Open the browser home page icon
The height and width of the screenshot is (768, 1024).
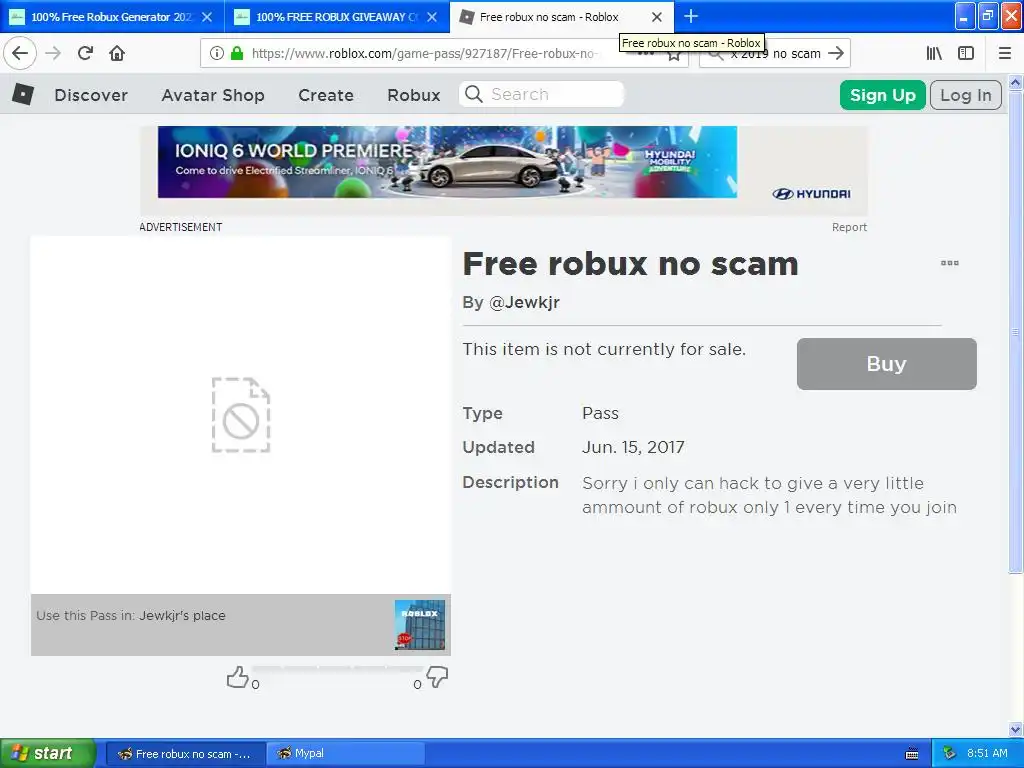[117, 54]
